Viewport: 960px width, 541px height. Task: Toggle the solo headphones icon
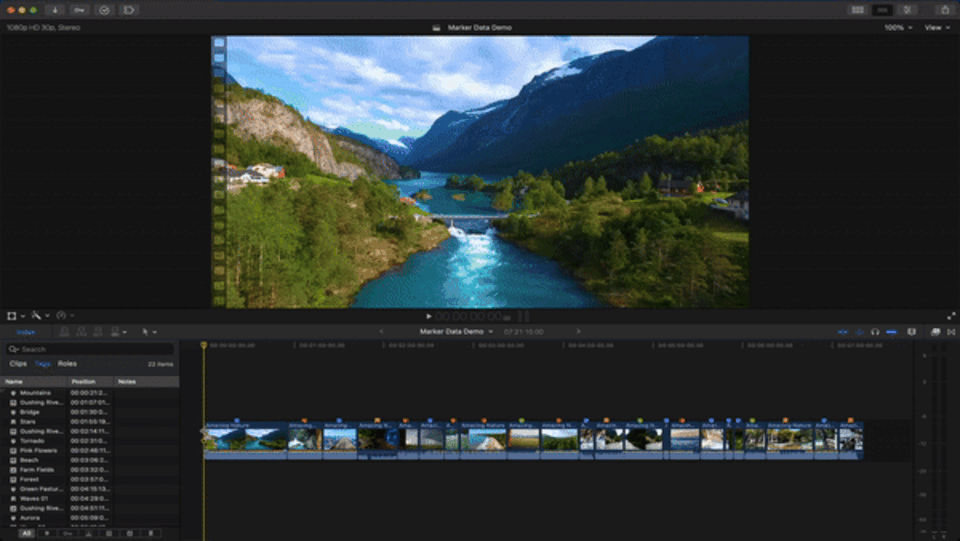875,332
